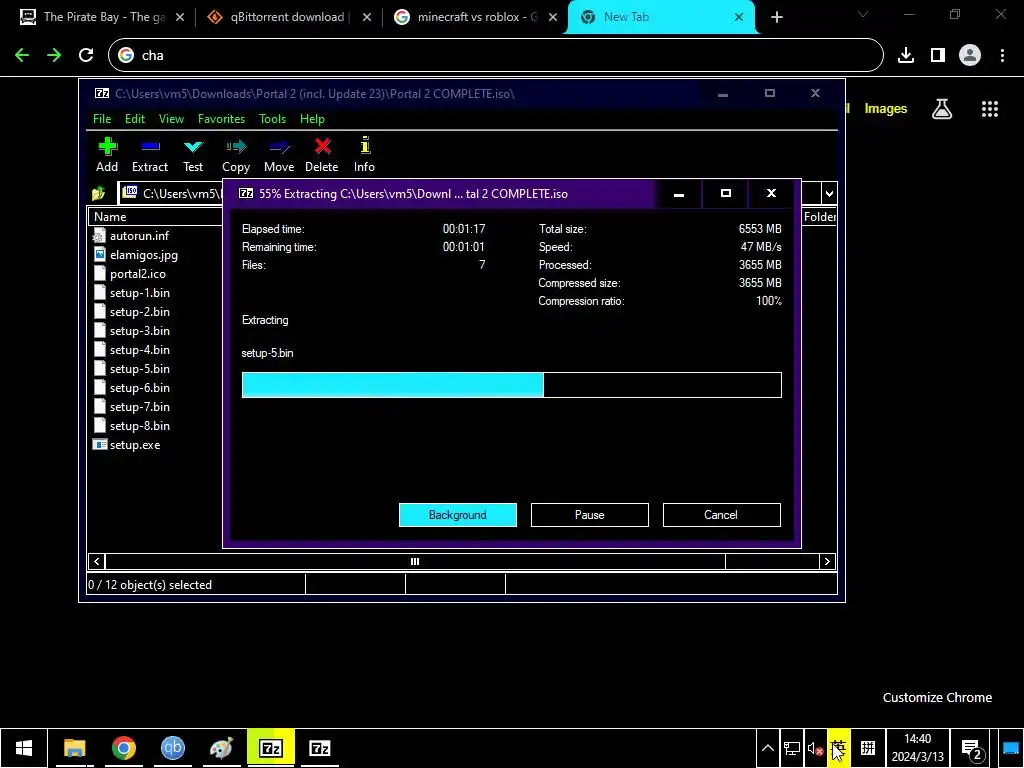Select elamigos.jpg file
Screen dimensions: 1024x768
pyautogui.click(x=144, y=255)
